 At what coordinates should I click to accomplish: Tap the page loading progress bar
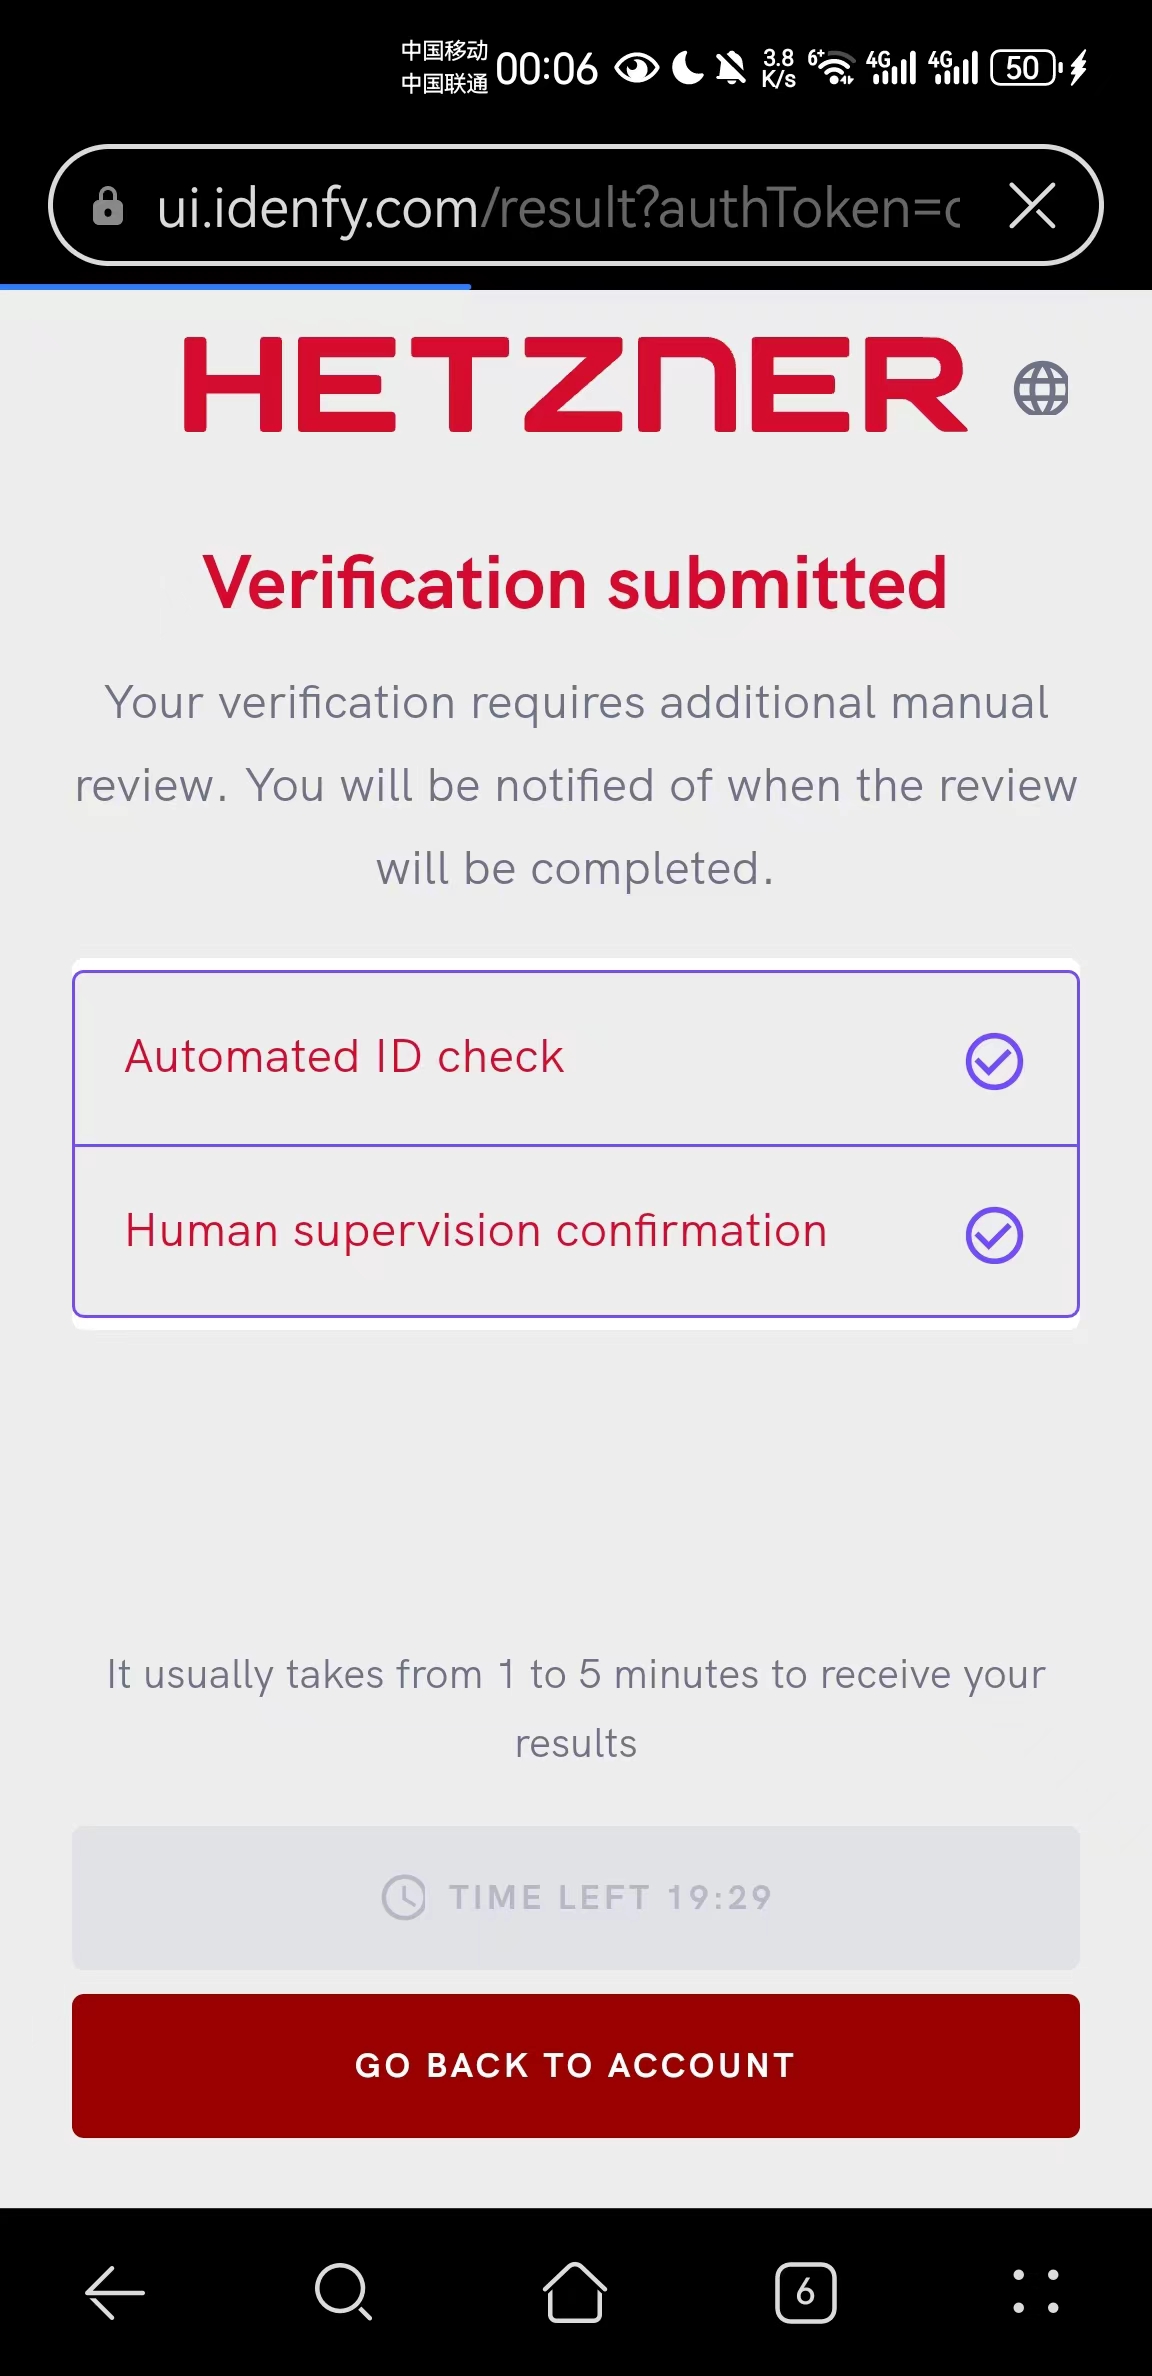(236, 287)
